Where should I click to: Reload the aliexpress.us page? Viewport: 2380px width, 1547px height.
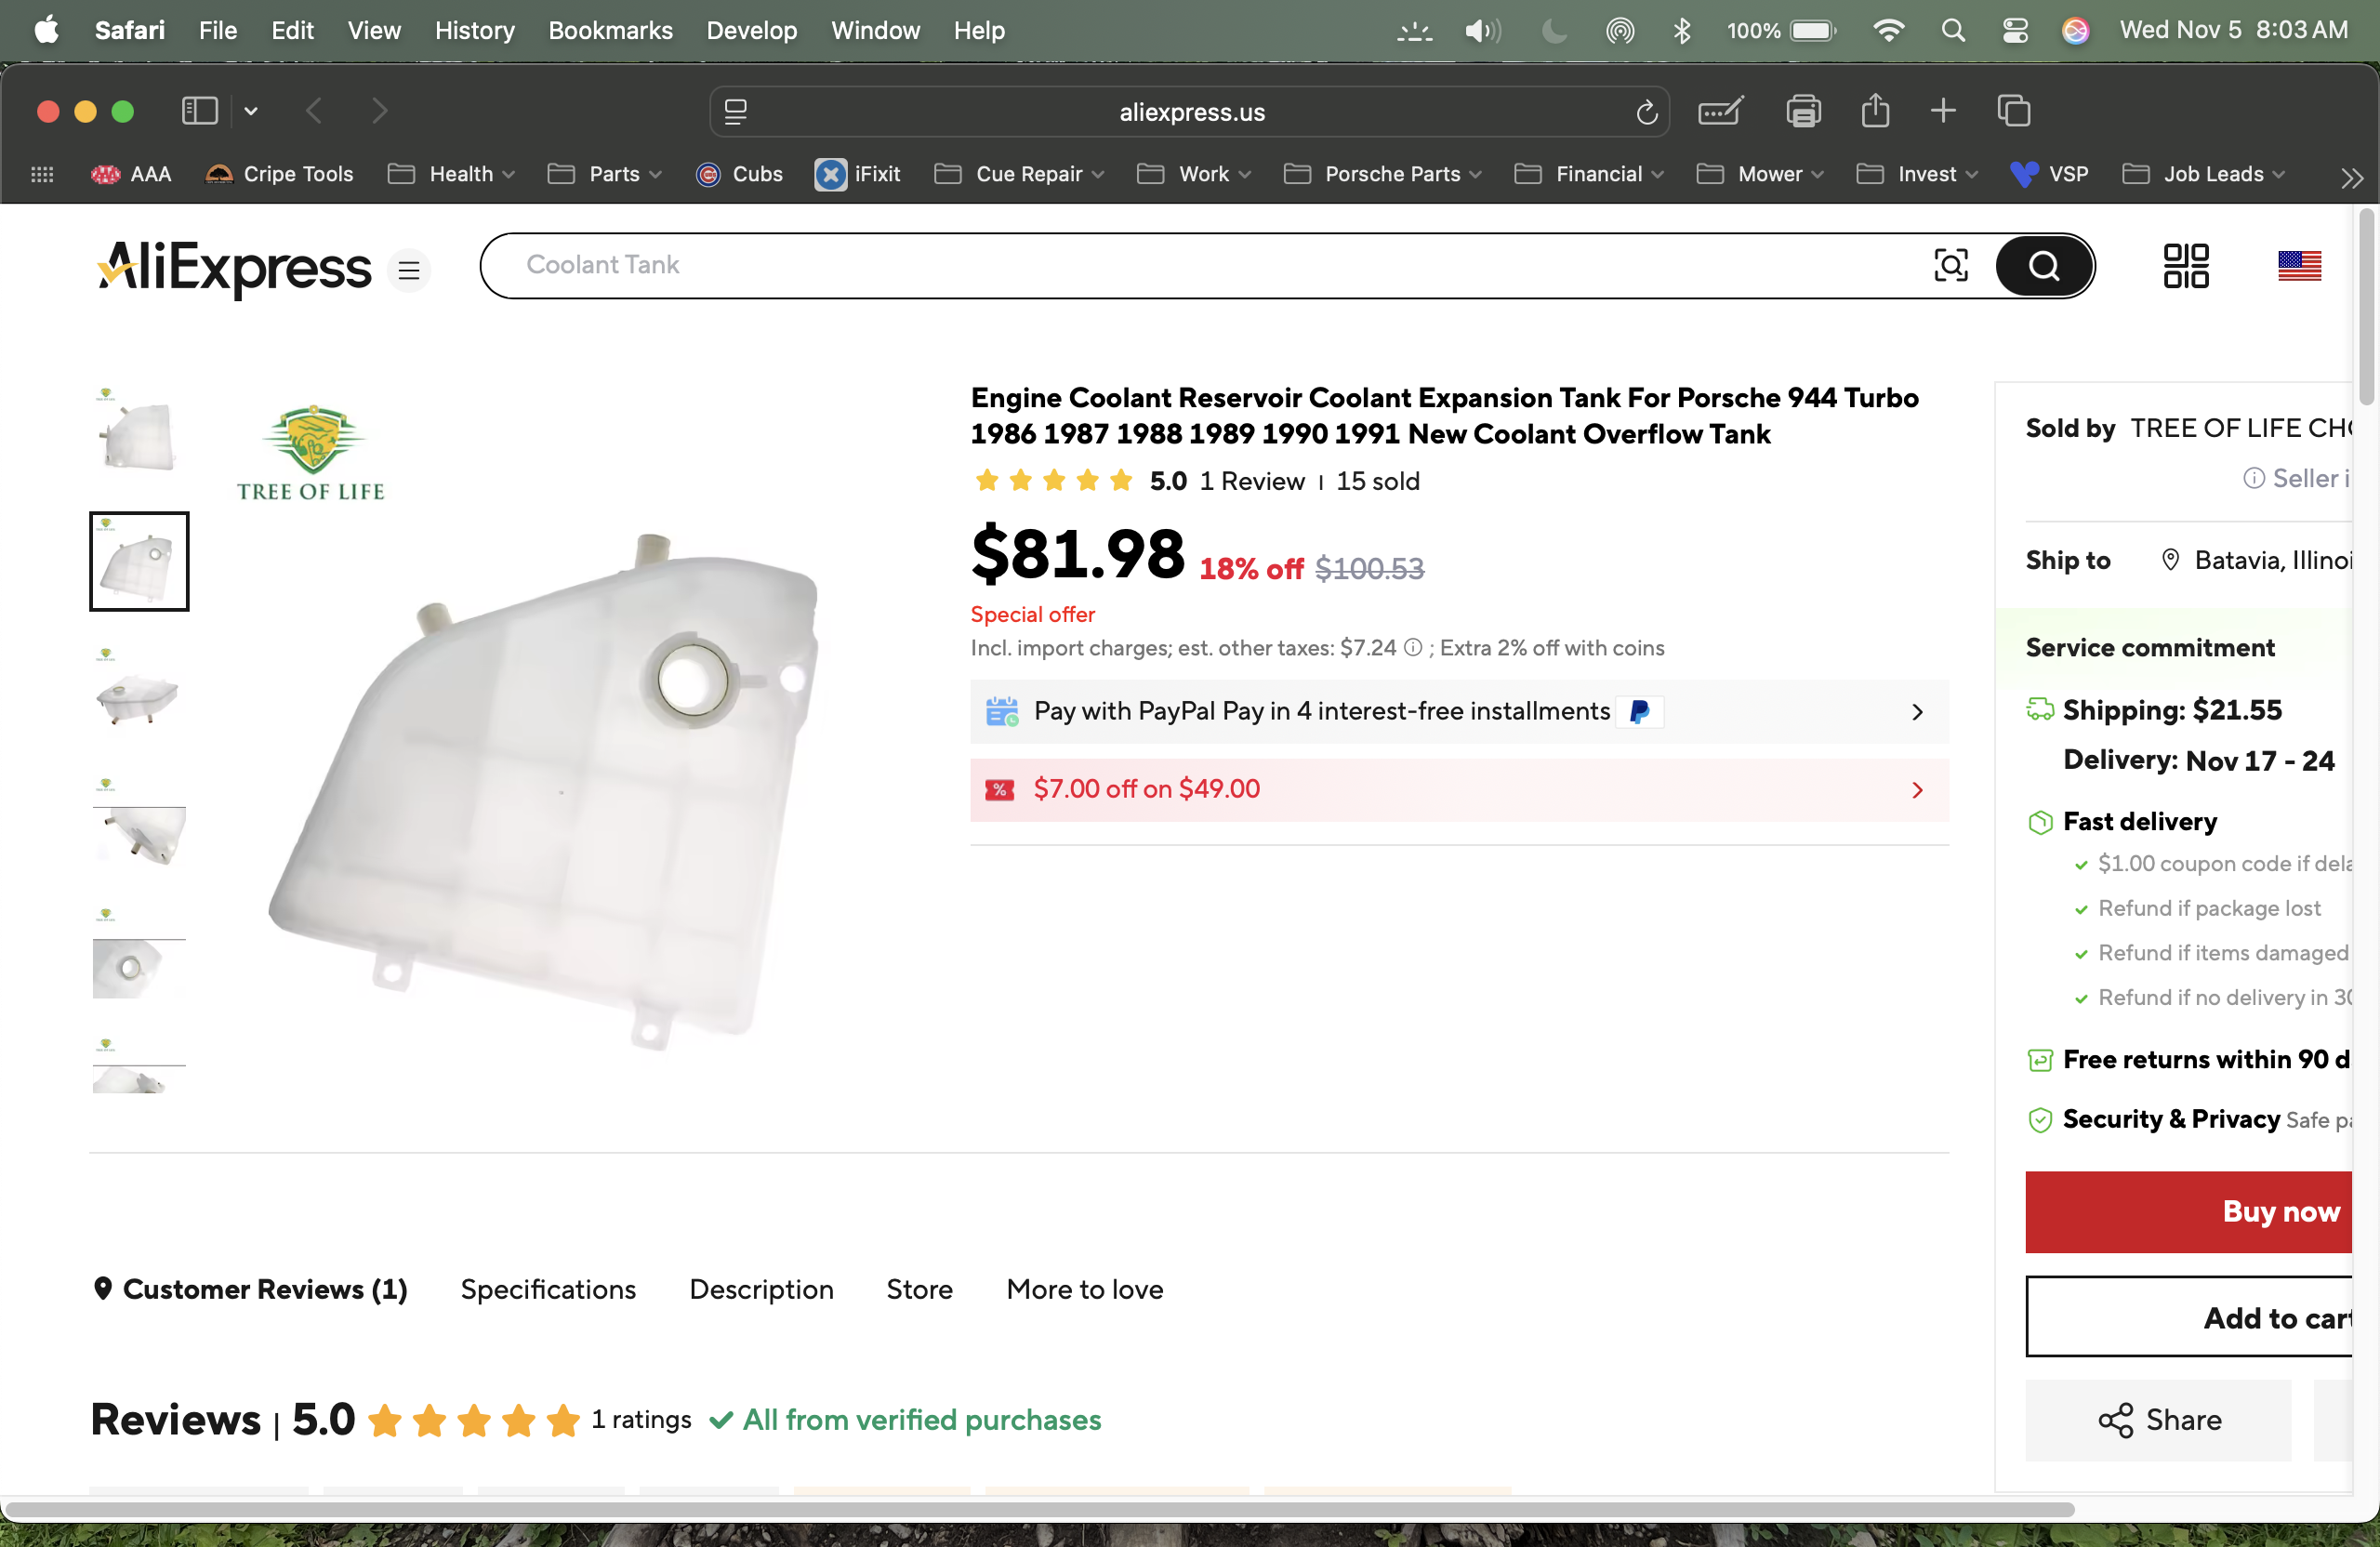tap(1646, 112)
